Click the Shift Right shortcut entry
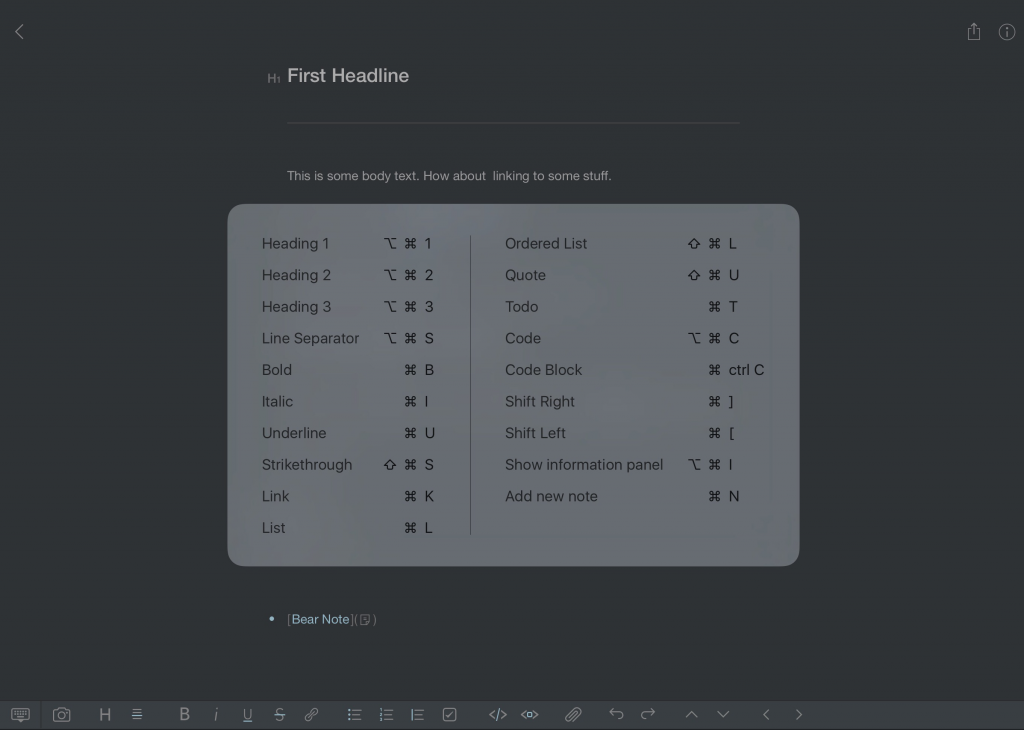This screenshot has height=730, width=1024. tap(620, 402)
